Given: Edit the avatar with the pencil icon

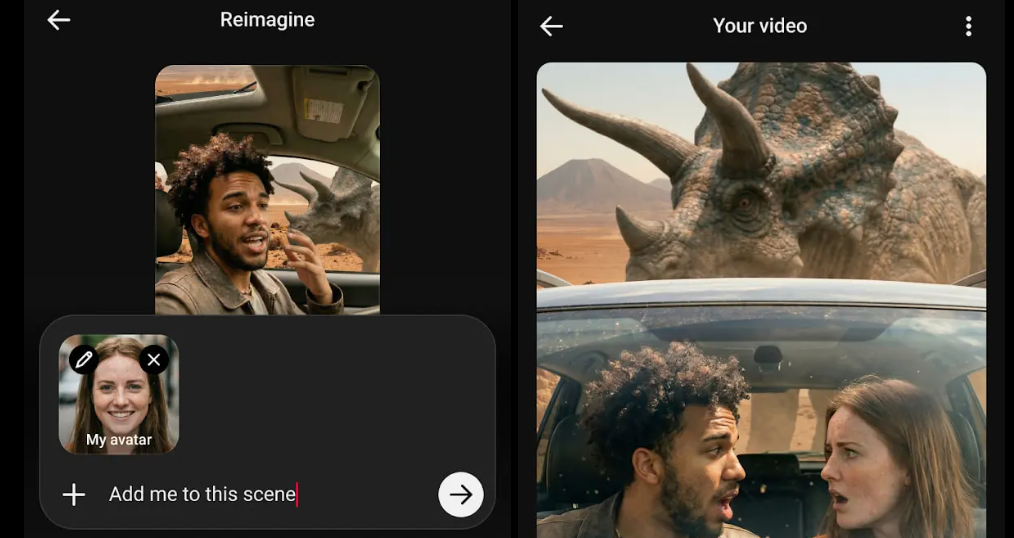Looking at the screenshot, I should click(x=83, y=359).
